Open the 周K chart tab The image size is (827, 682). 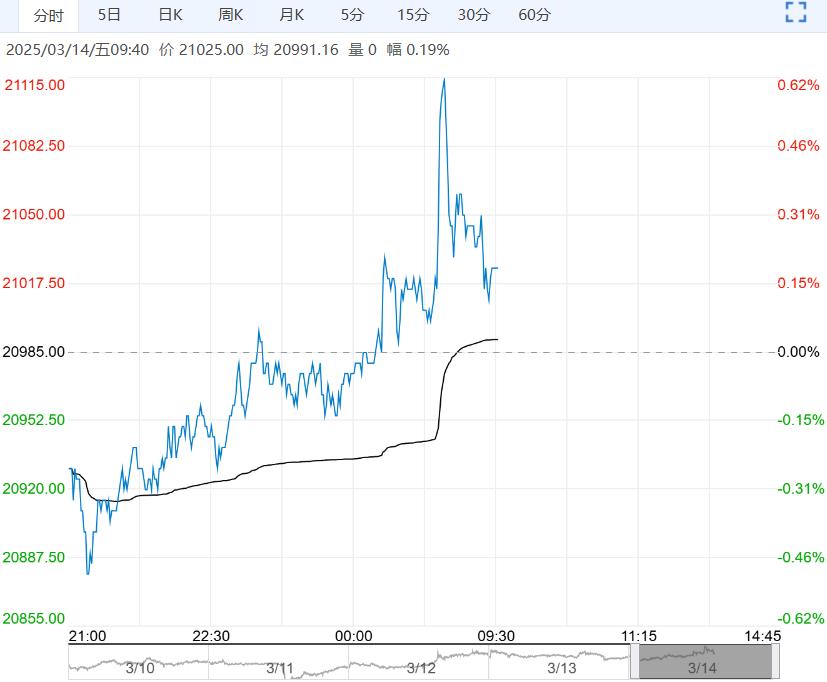pos(230,15)
